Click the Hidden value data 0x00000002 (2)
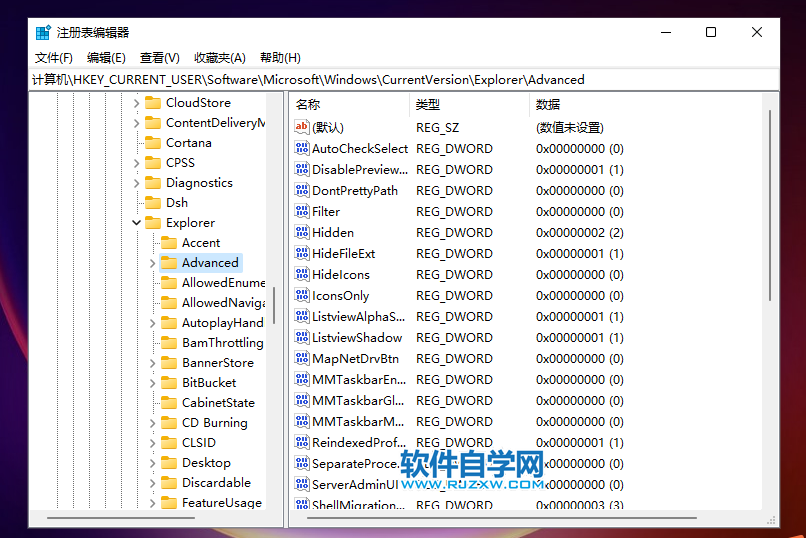The height and width of the screenshot is (538, 806). pyautogui.click(x=579, y=233)
